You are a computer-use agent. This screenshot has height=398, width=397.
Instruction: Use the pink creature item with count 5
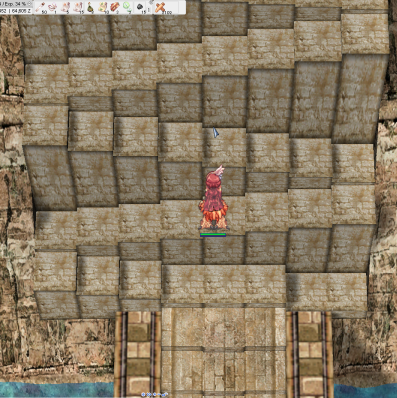[65, 7]
